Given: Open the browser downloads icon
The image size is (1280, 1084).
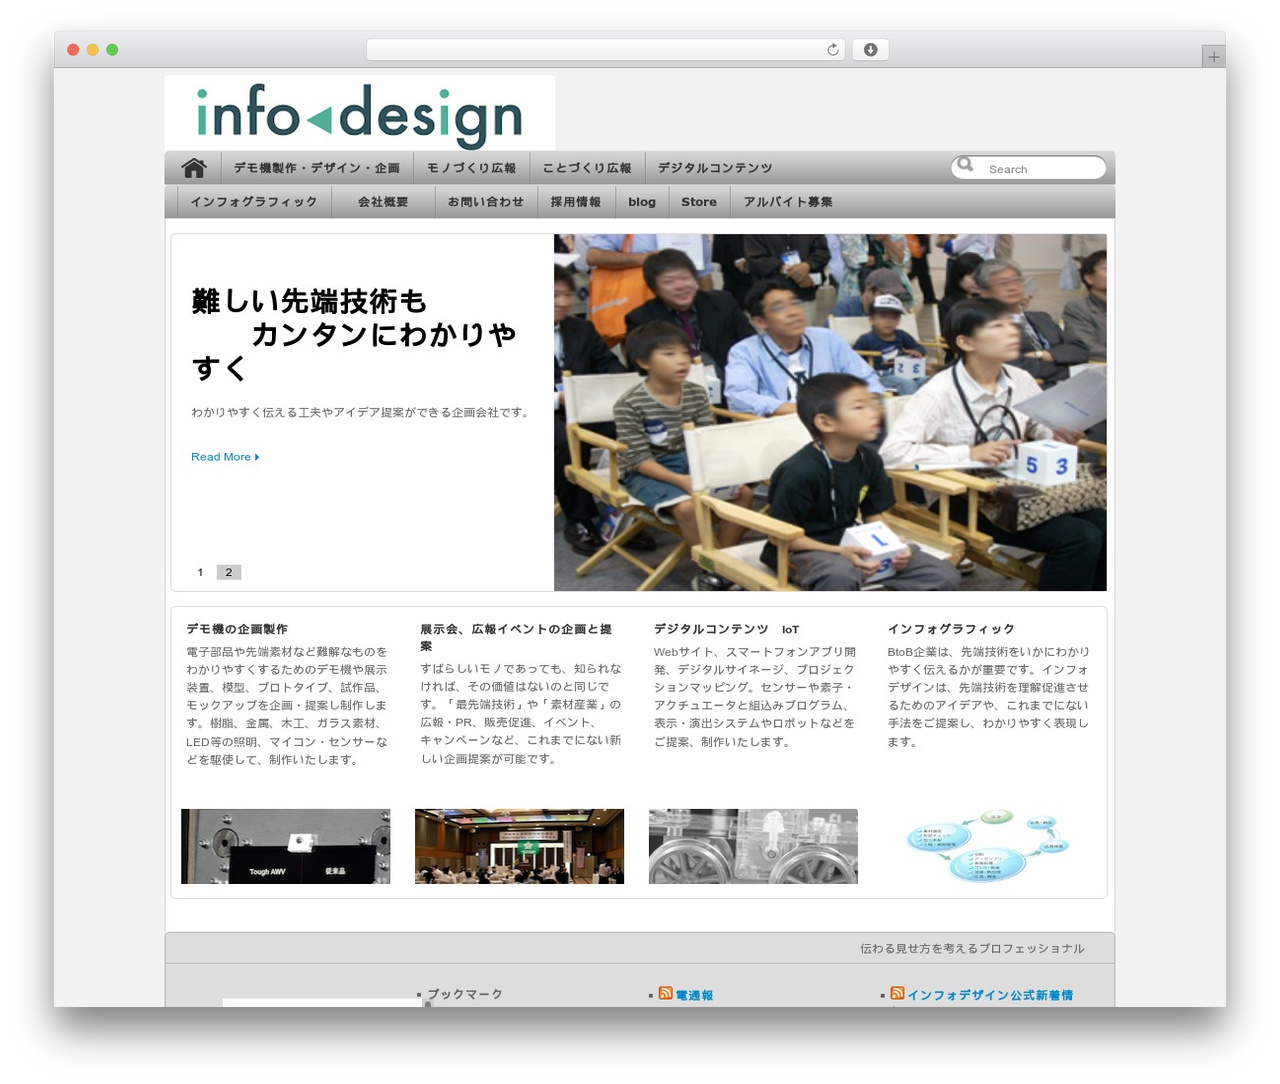Looking at the screenshot, I should point(870,50).
